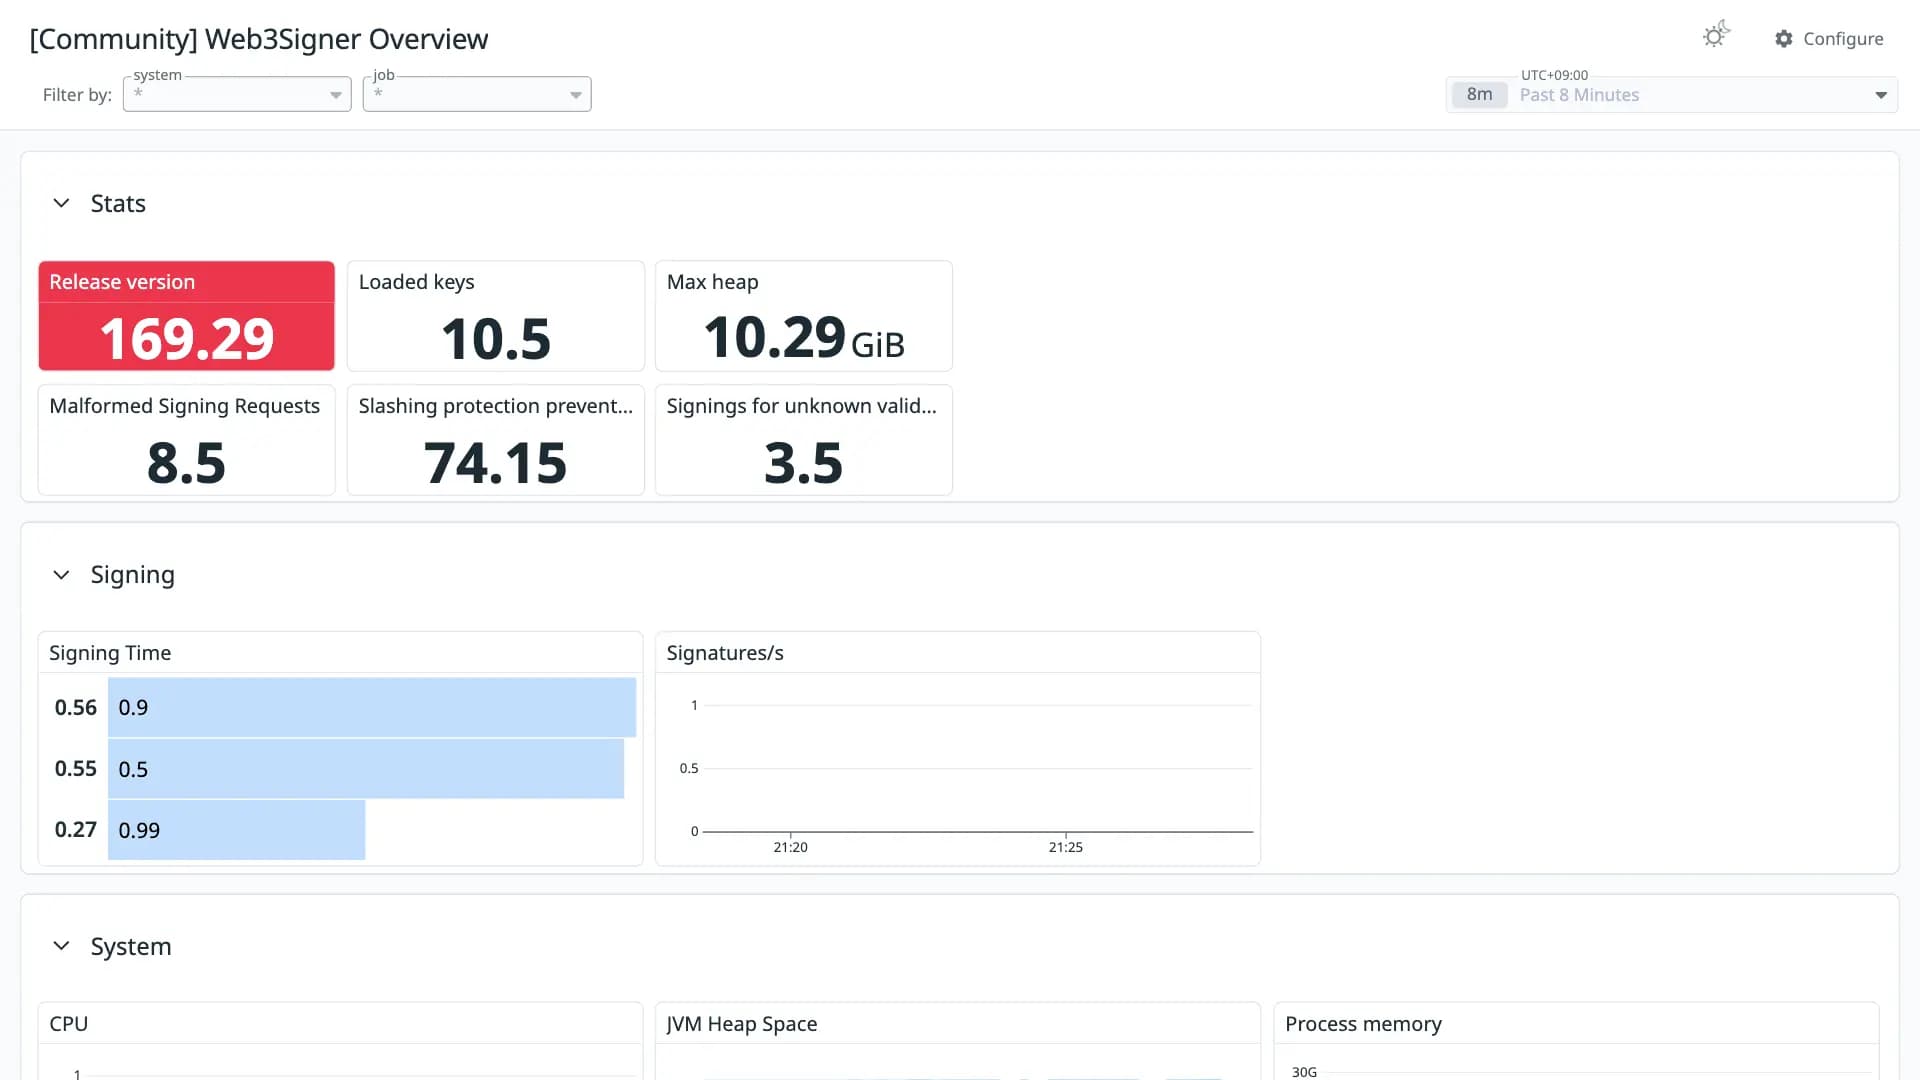Open the Configure settings

[1828, 39]
